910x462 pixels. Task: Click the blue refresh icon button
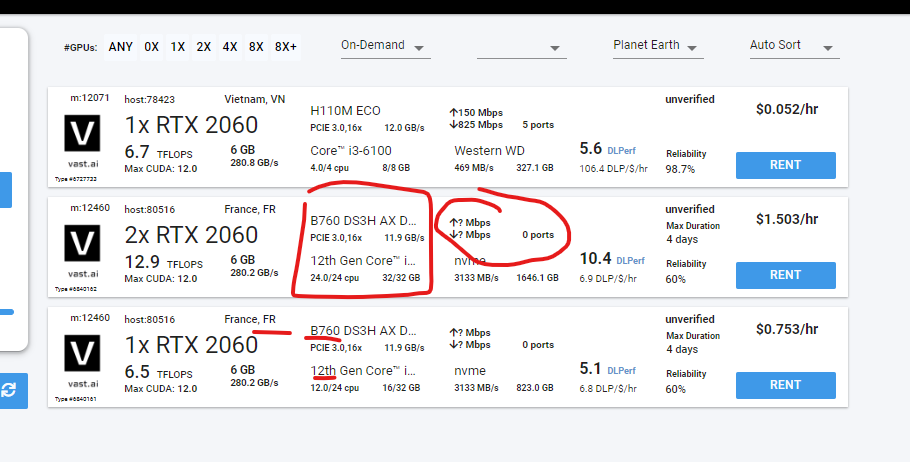9,390
